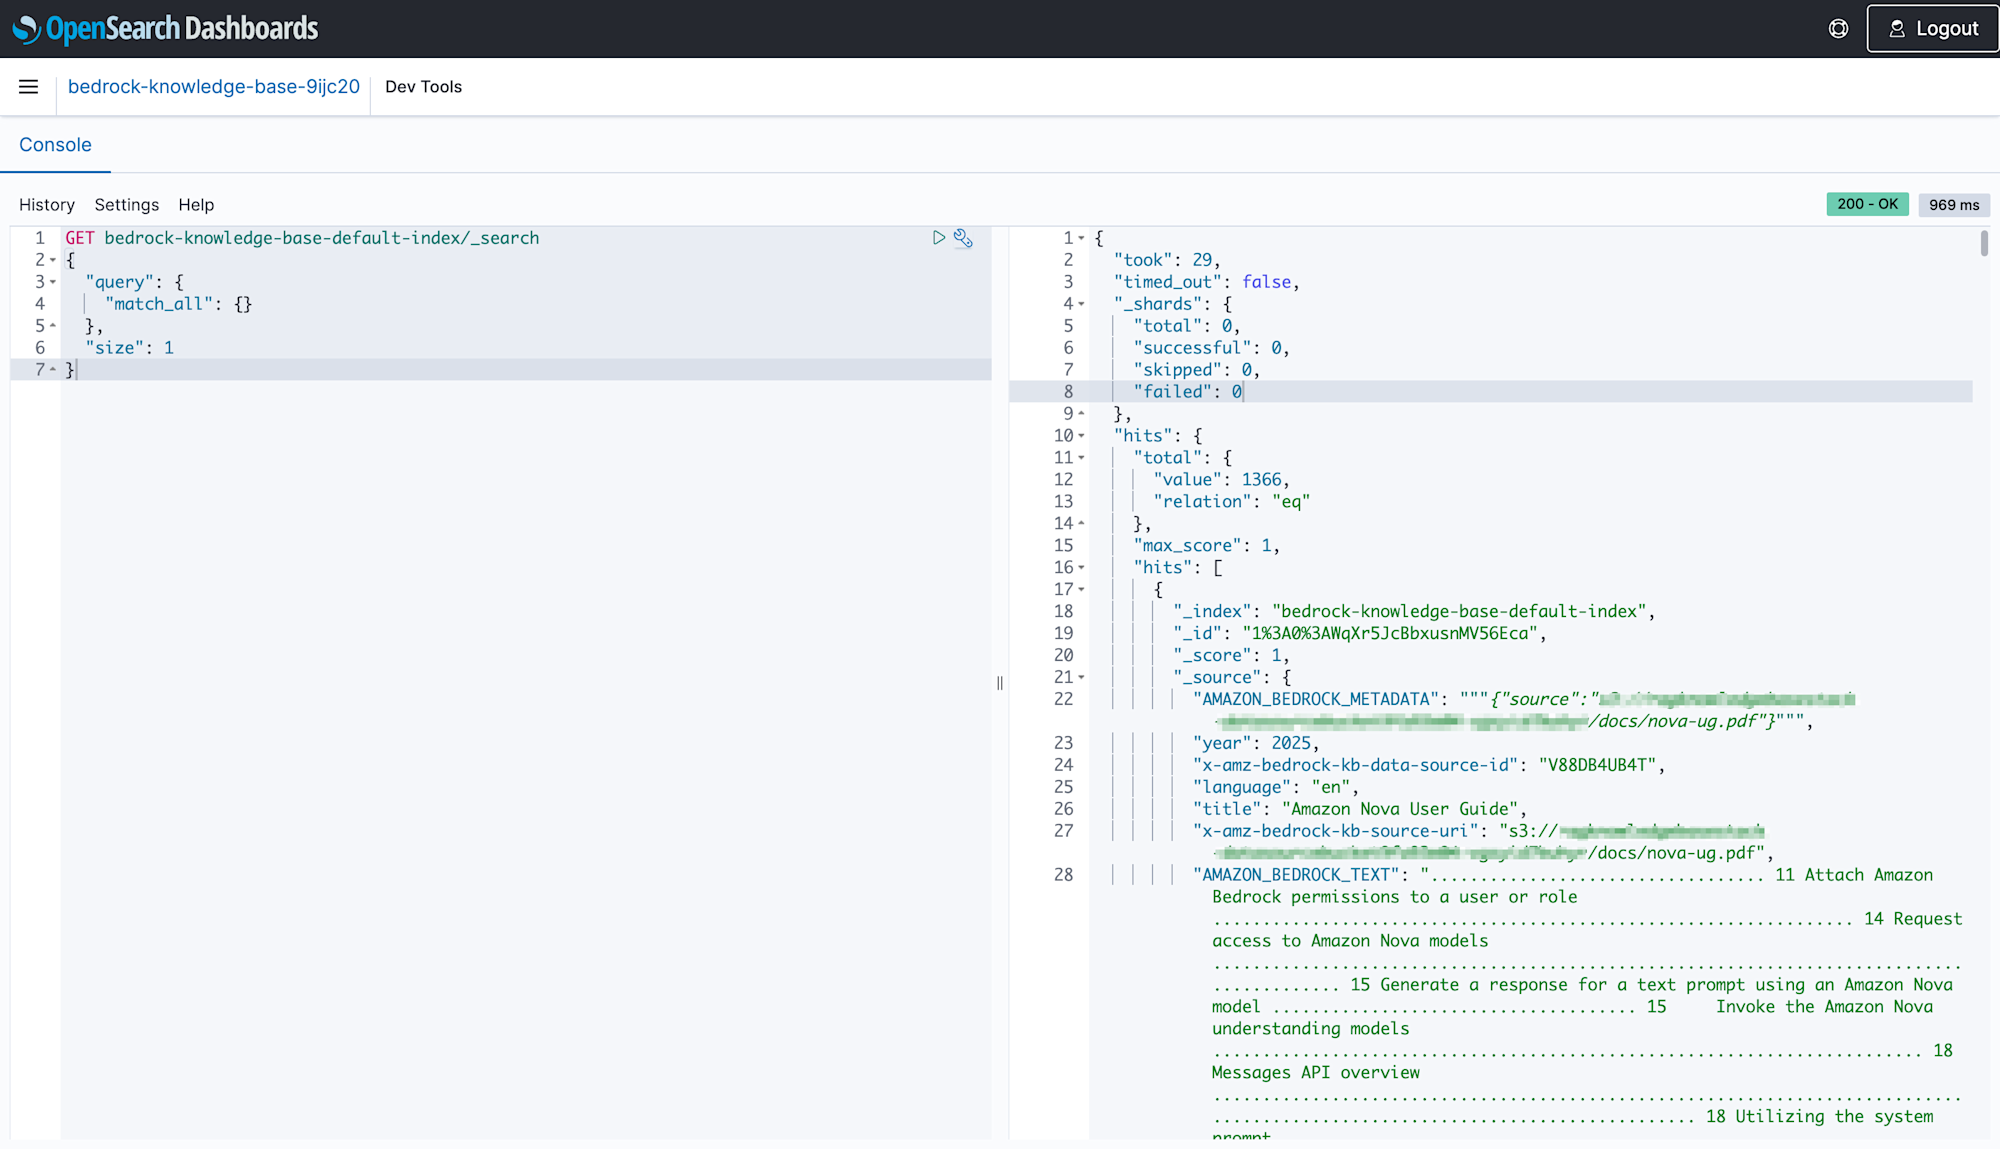Screen dimensions: 2000x1149
Task: Open the Settings menu
Action: click(127, 205)
